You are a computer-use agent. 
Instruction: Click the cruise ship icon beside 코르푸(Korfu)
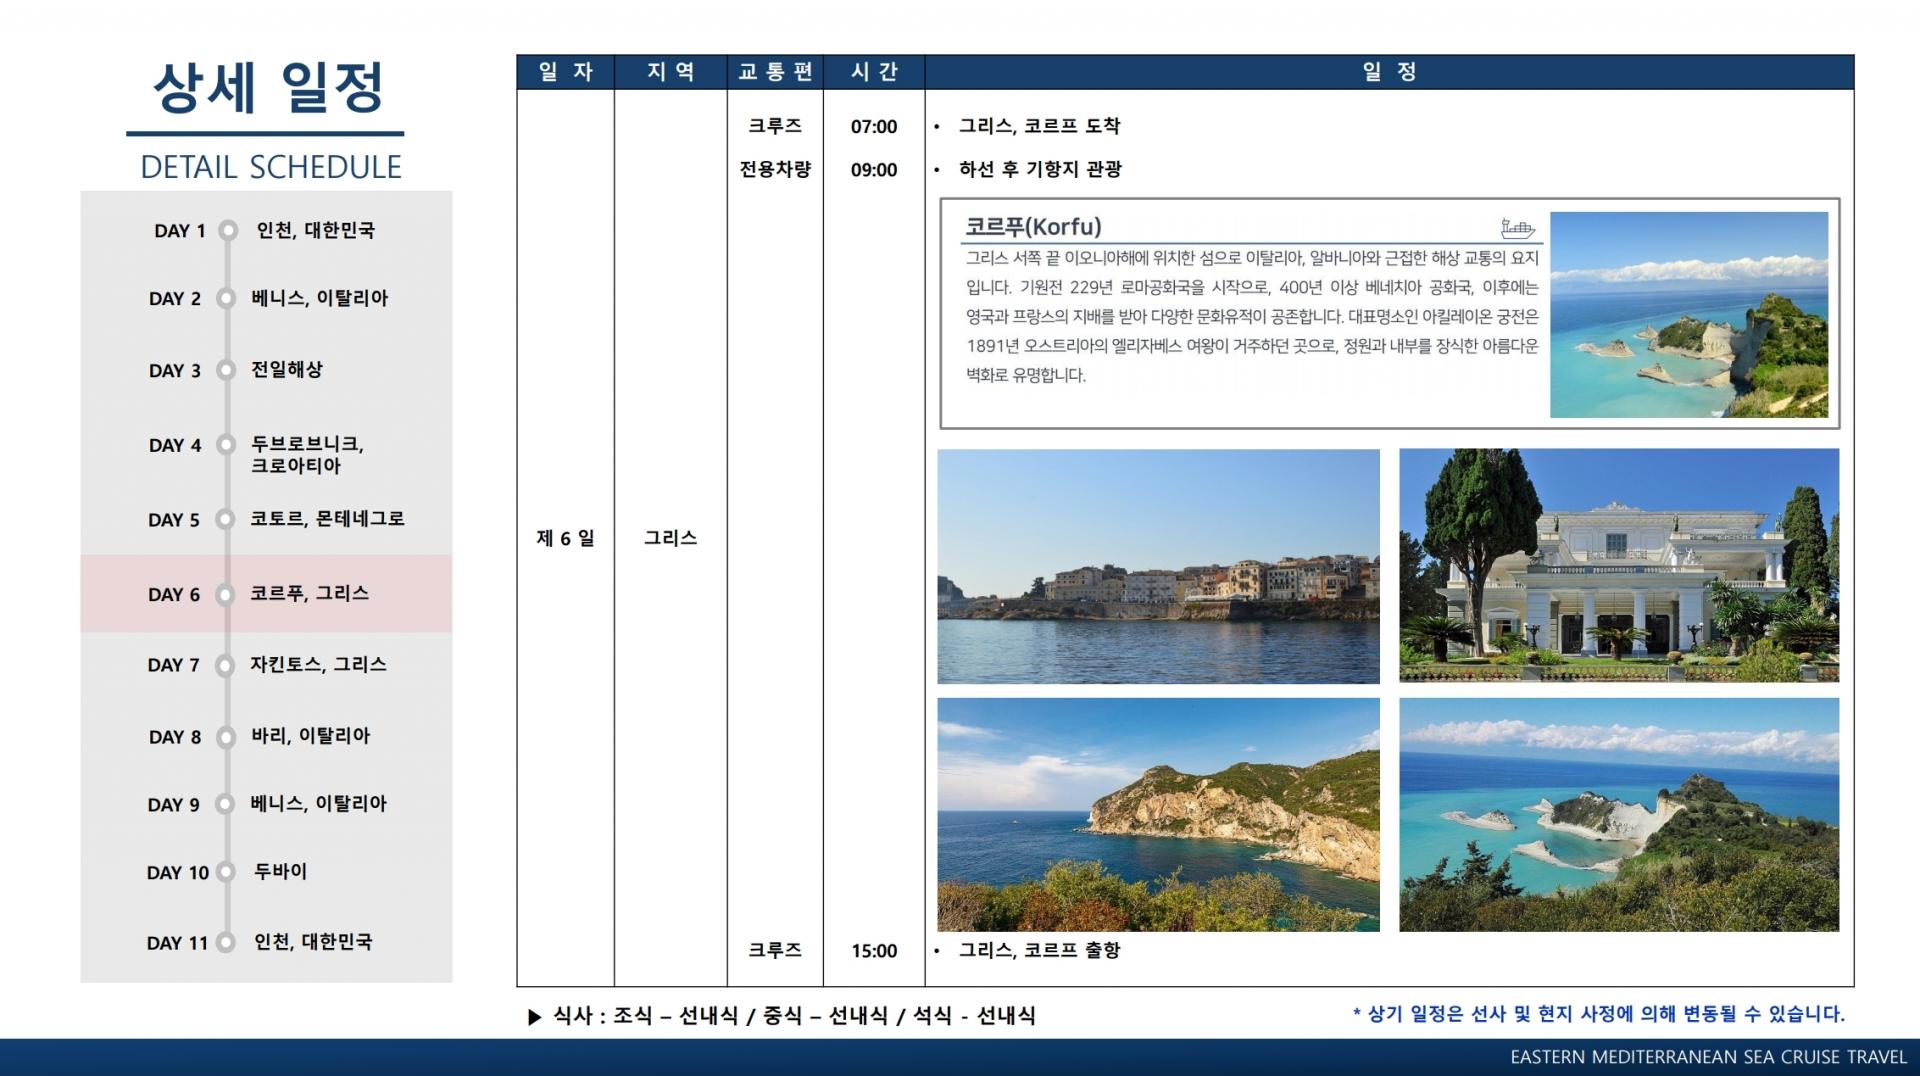tap(1517, 228)
